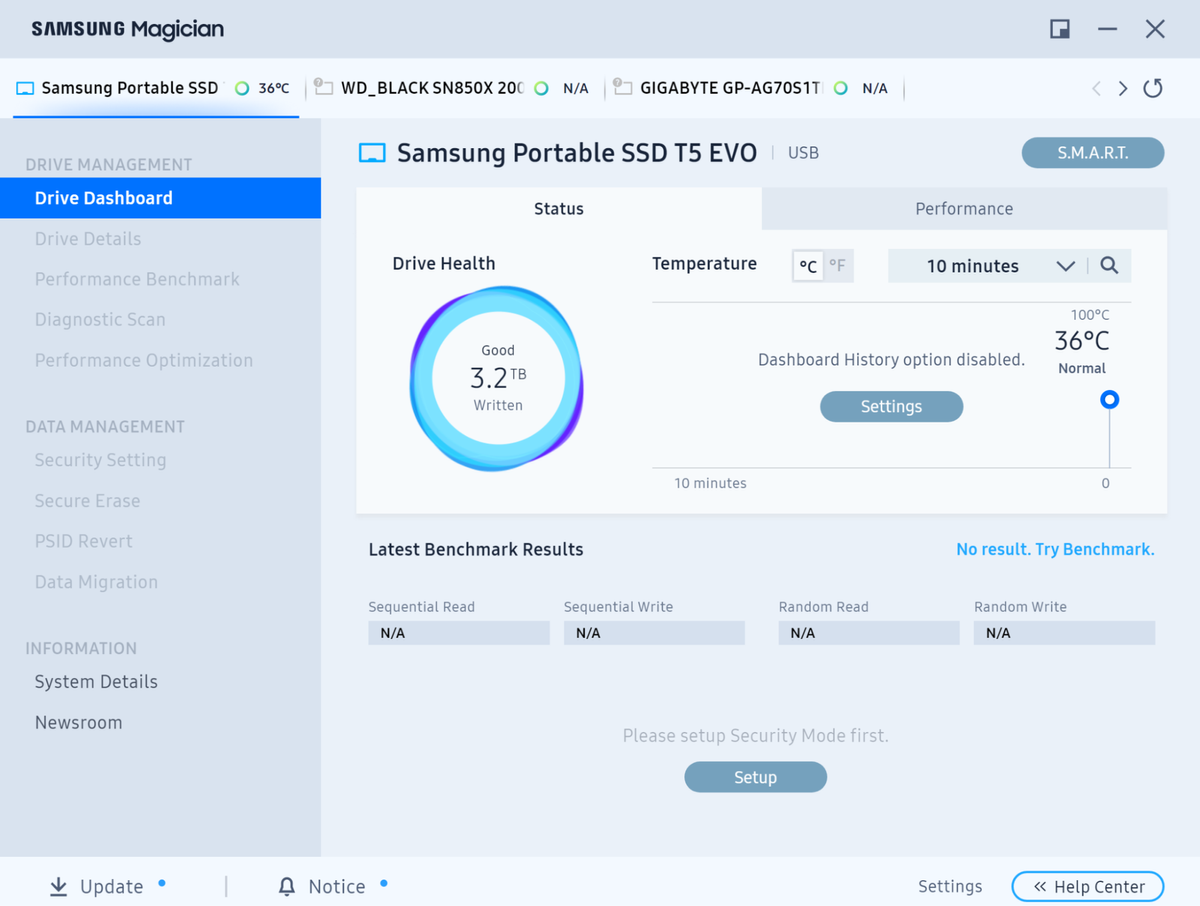
Task: Click the No result Try Benchmark link
Action: [x=1055, y=549]
